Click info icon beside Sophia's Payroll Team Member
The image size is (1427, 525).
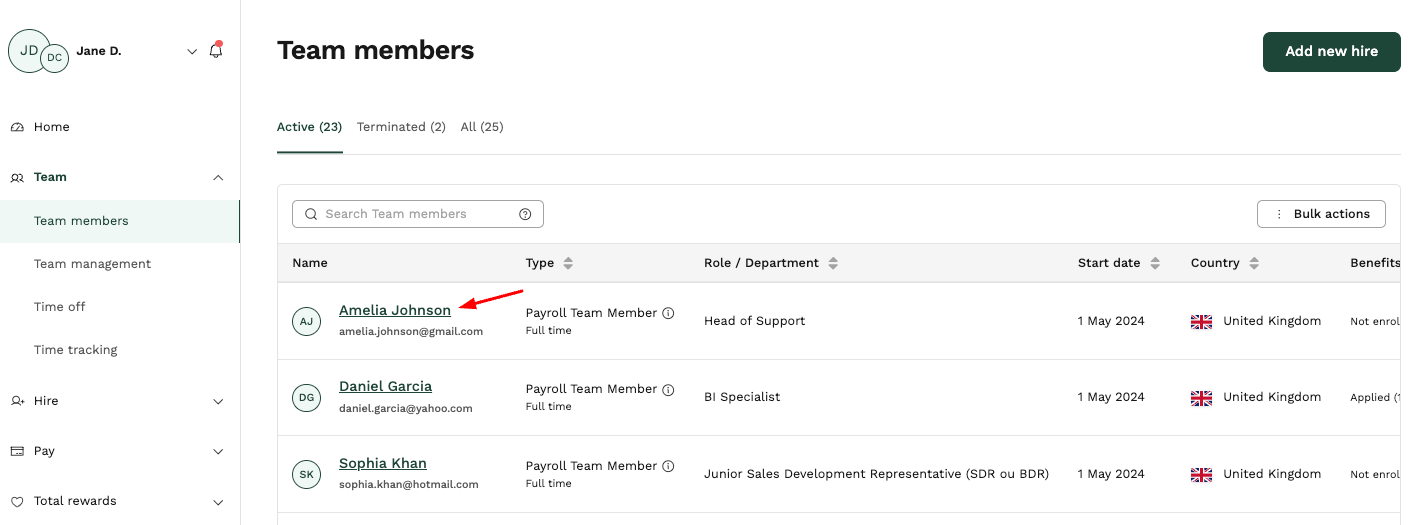[668, 466]
